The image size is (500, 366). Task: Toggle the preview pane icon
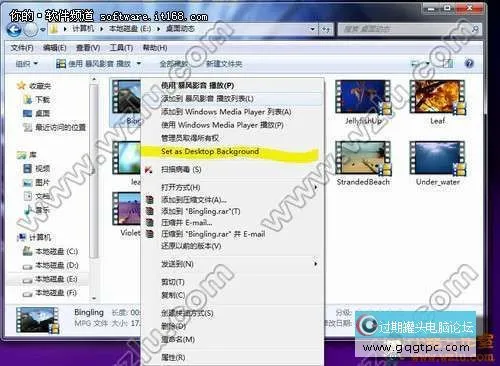click(x=448, y=63)
